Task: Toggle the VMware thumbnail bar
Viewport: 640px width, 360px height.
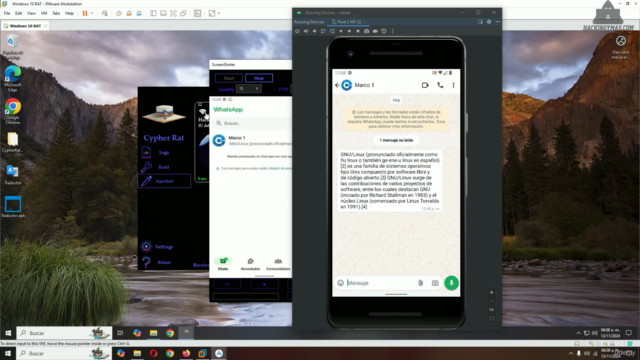Action: pos(163,13)
